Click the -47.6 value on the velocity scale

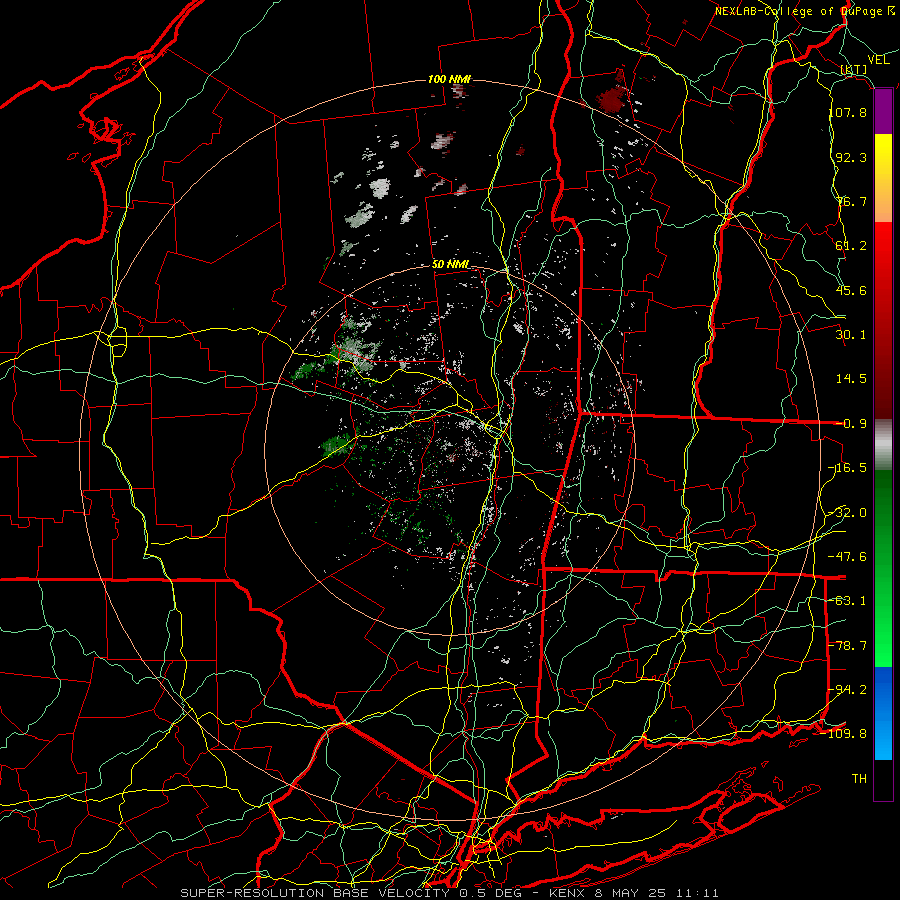coord(848,557)
